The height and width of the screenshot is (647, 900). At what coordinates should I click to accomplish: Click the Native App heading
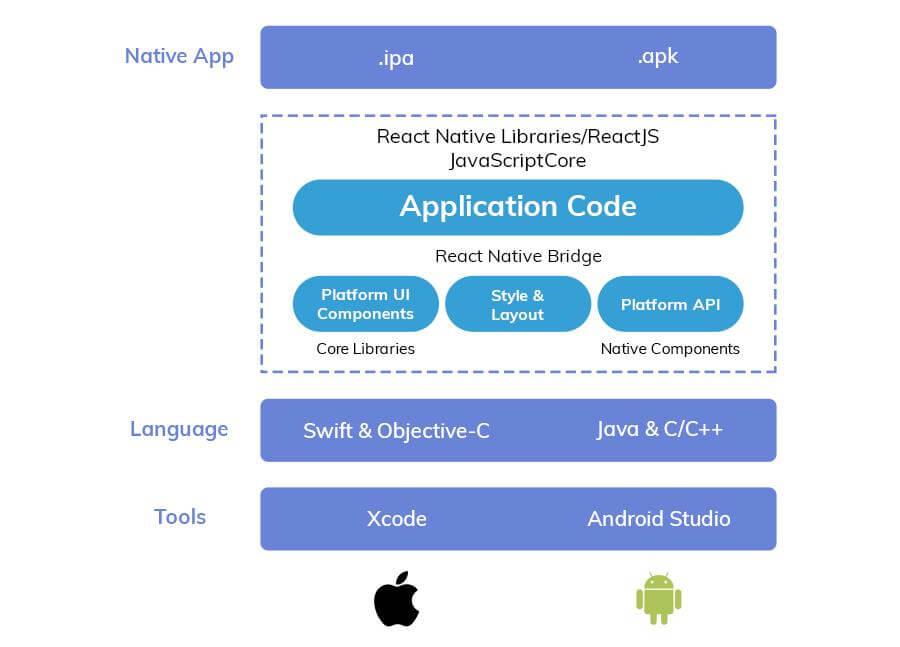(179, 56)
